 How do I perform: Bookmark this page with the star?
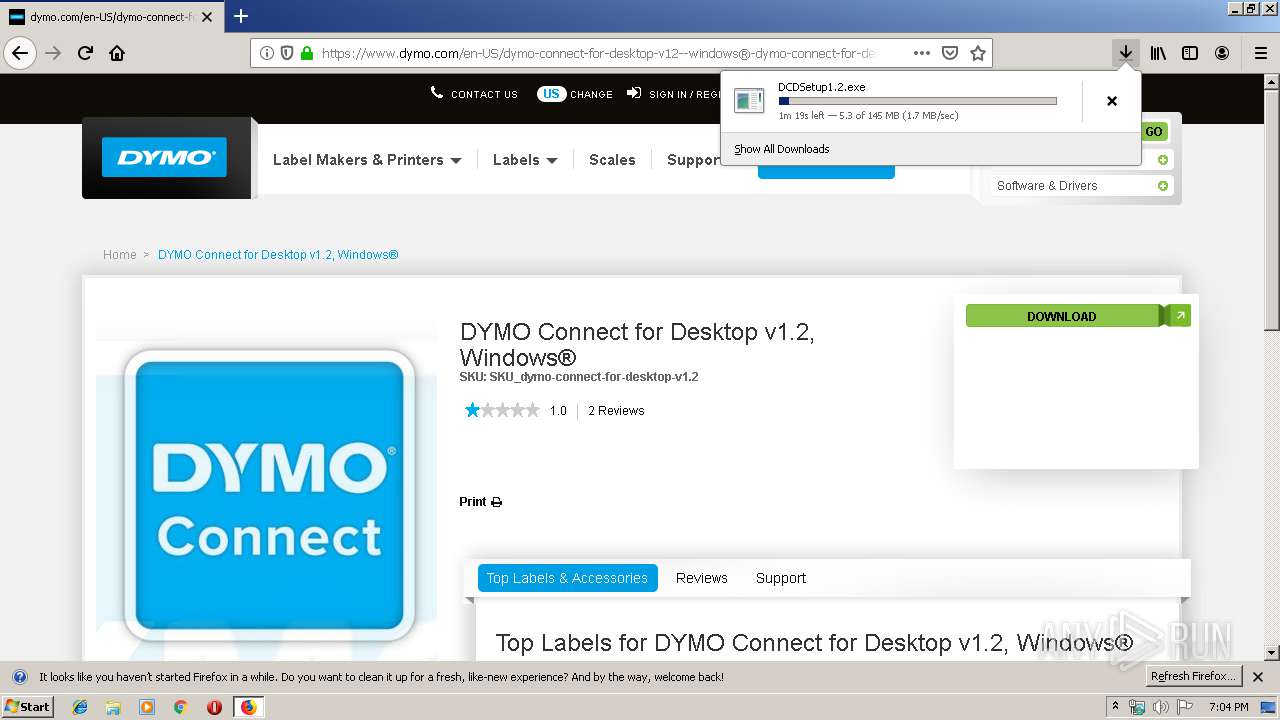[x=978, y=53]
